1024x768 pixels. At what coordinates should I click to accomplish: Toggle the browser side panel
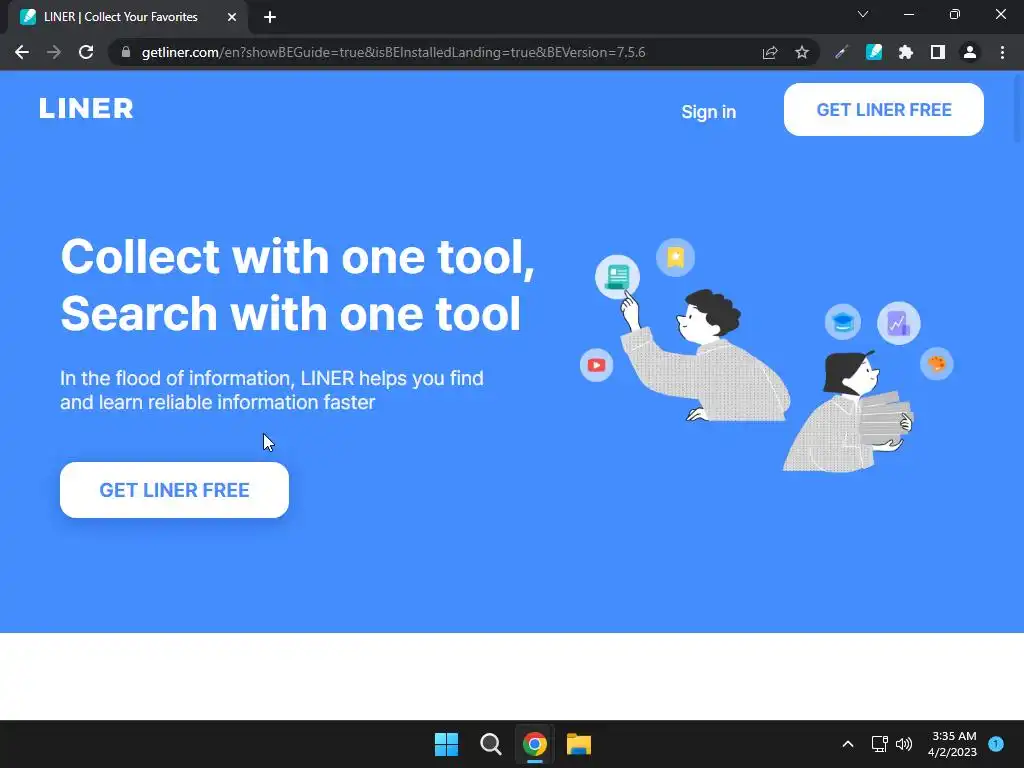(938, 52)
